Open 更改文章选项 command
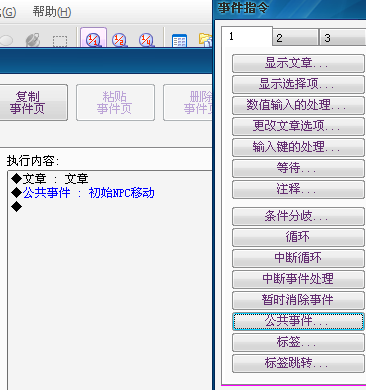The image size is (366, 390). (x=298, y=126)
